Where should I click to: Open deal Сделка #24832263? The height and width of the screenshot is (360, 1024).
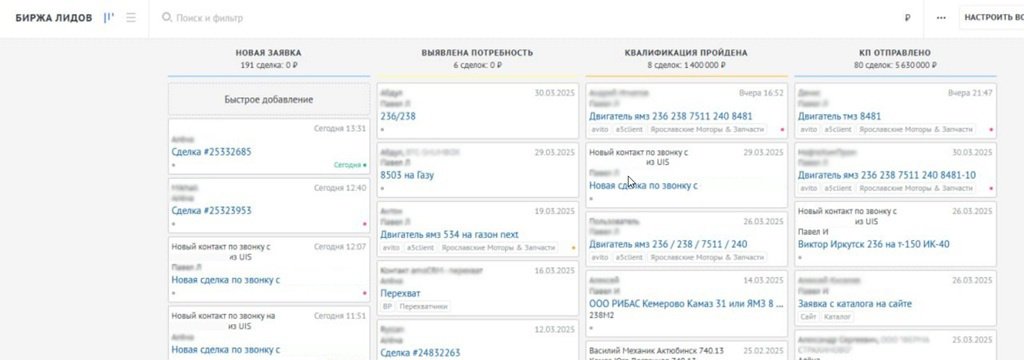coord(420,353)
